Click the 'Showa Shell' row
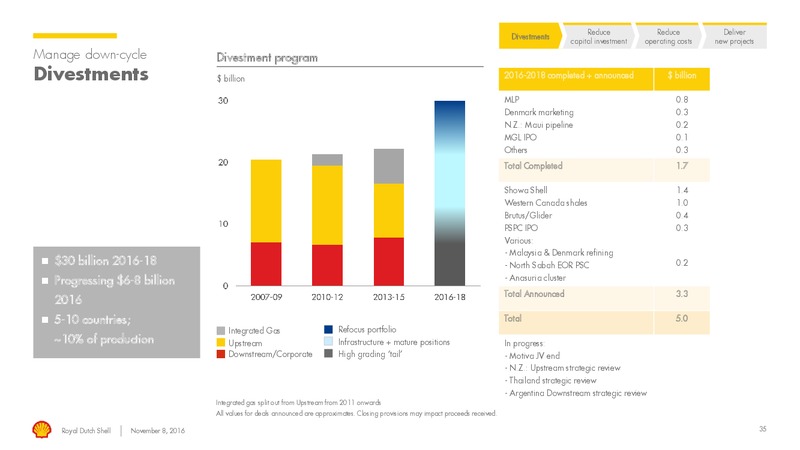 pyautogui.click(x=604, y=190)
